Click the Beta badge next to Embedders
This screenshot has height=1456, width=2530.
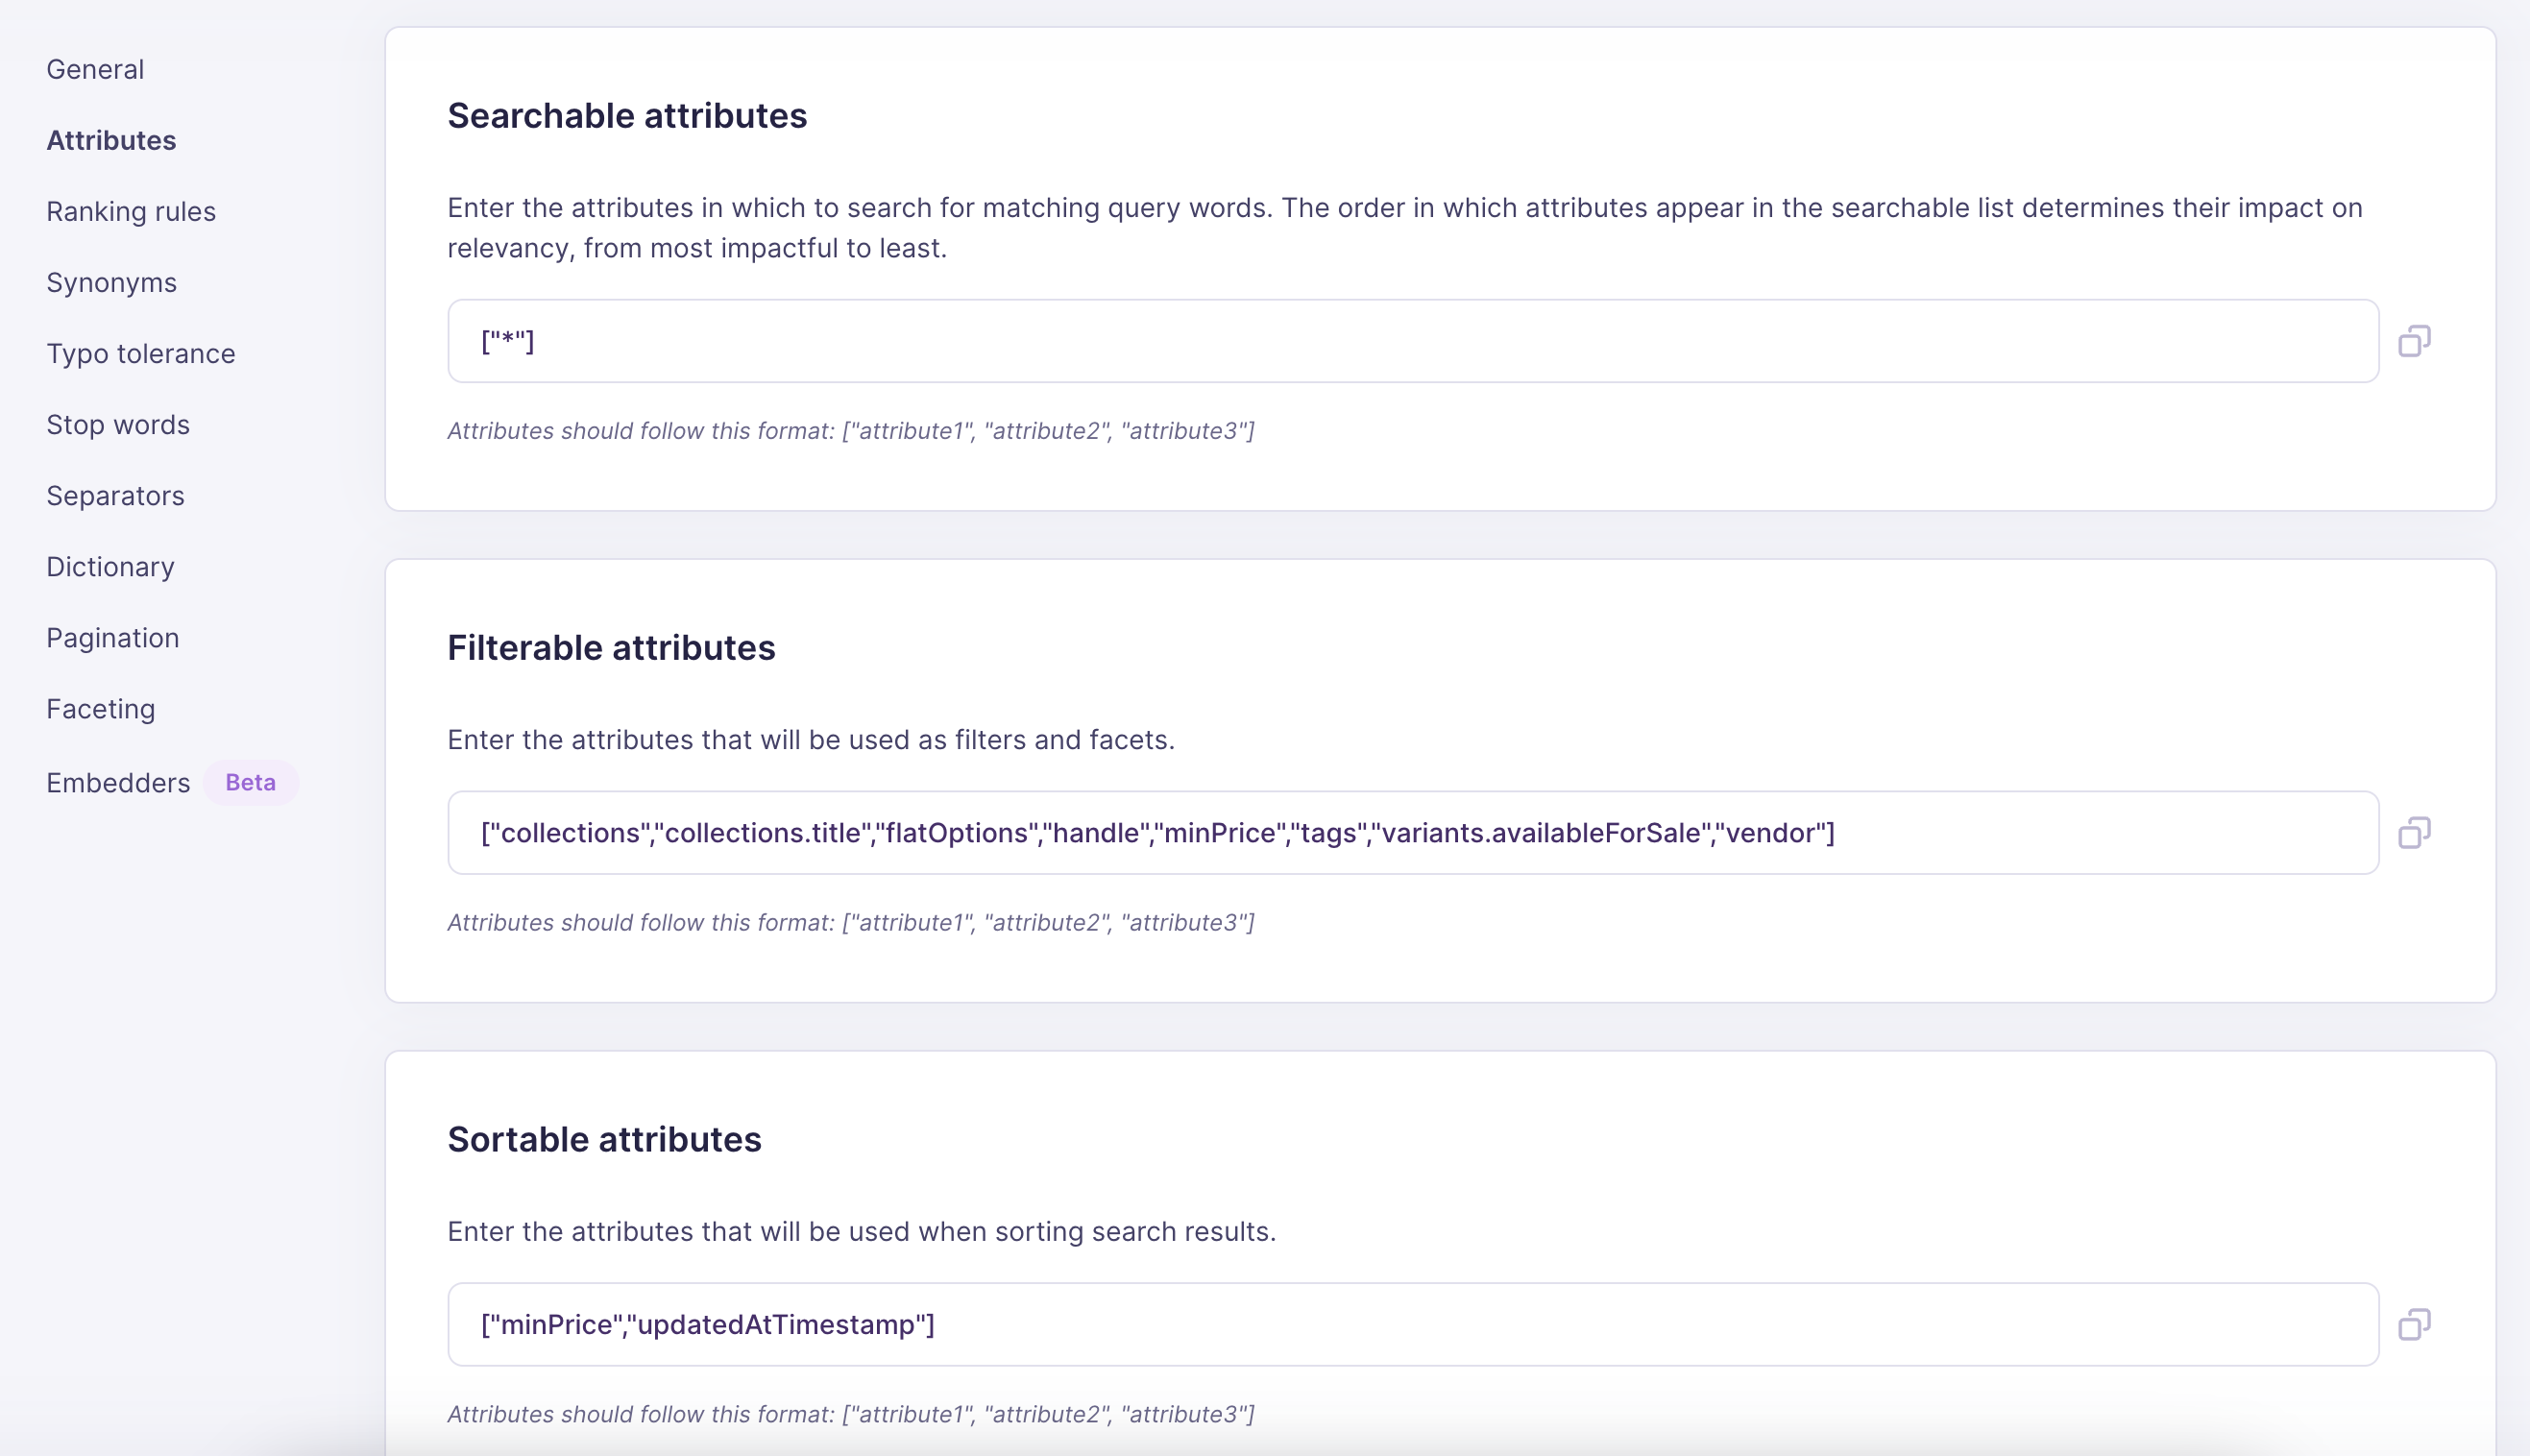pos(250,782)
